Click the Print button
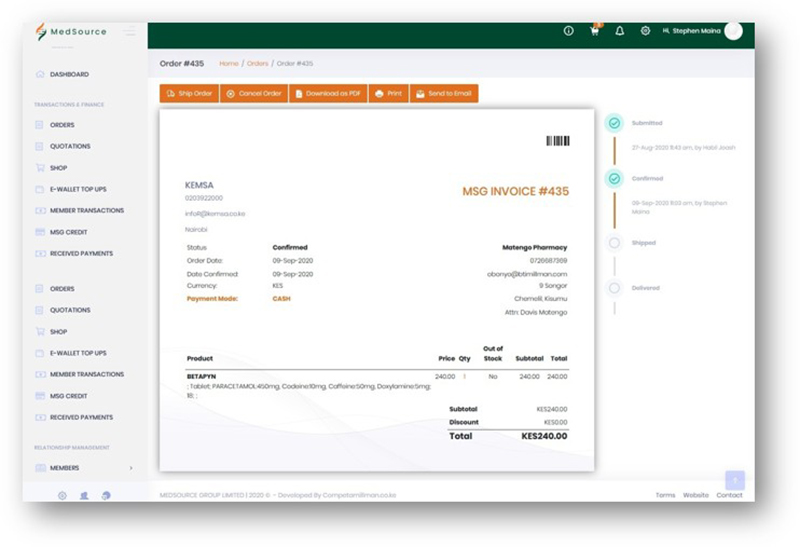800x547 pixels. tap(389, 93)
